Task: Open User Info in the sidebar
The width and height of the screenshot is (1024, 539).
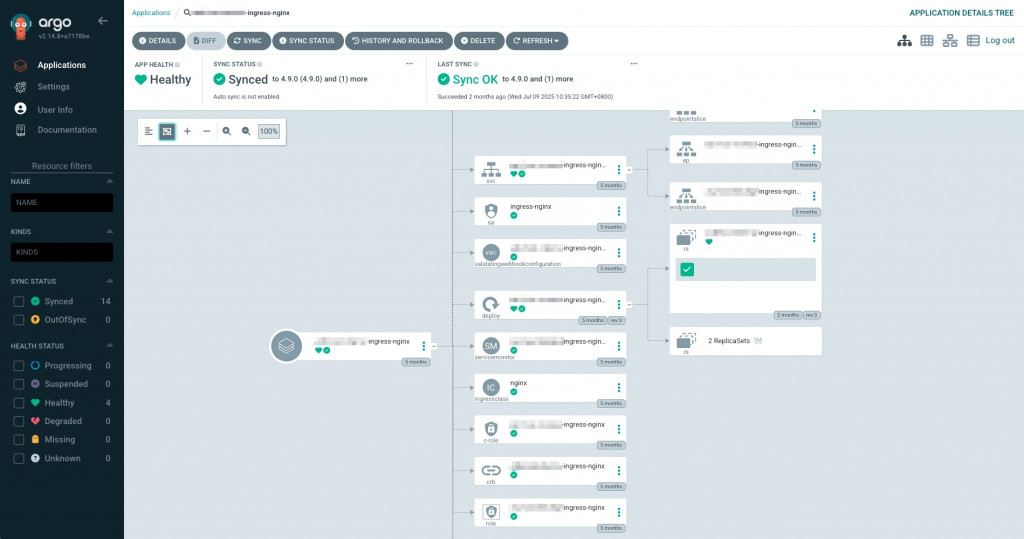Action: click(54, 110)
